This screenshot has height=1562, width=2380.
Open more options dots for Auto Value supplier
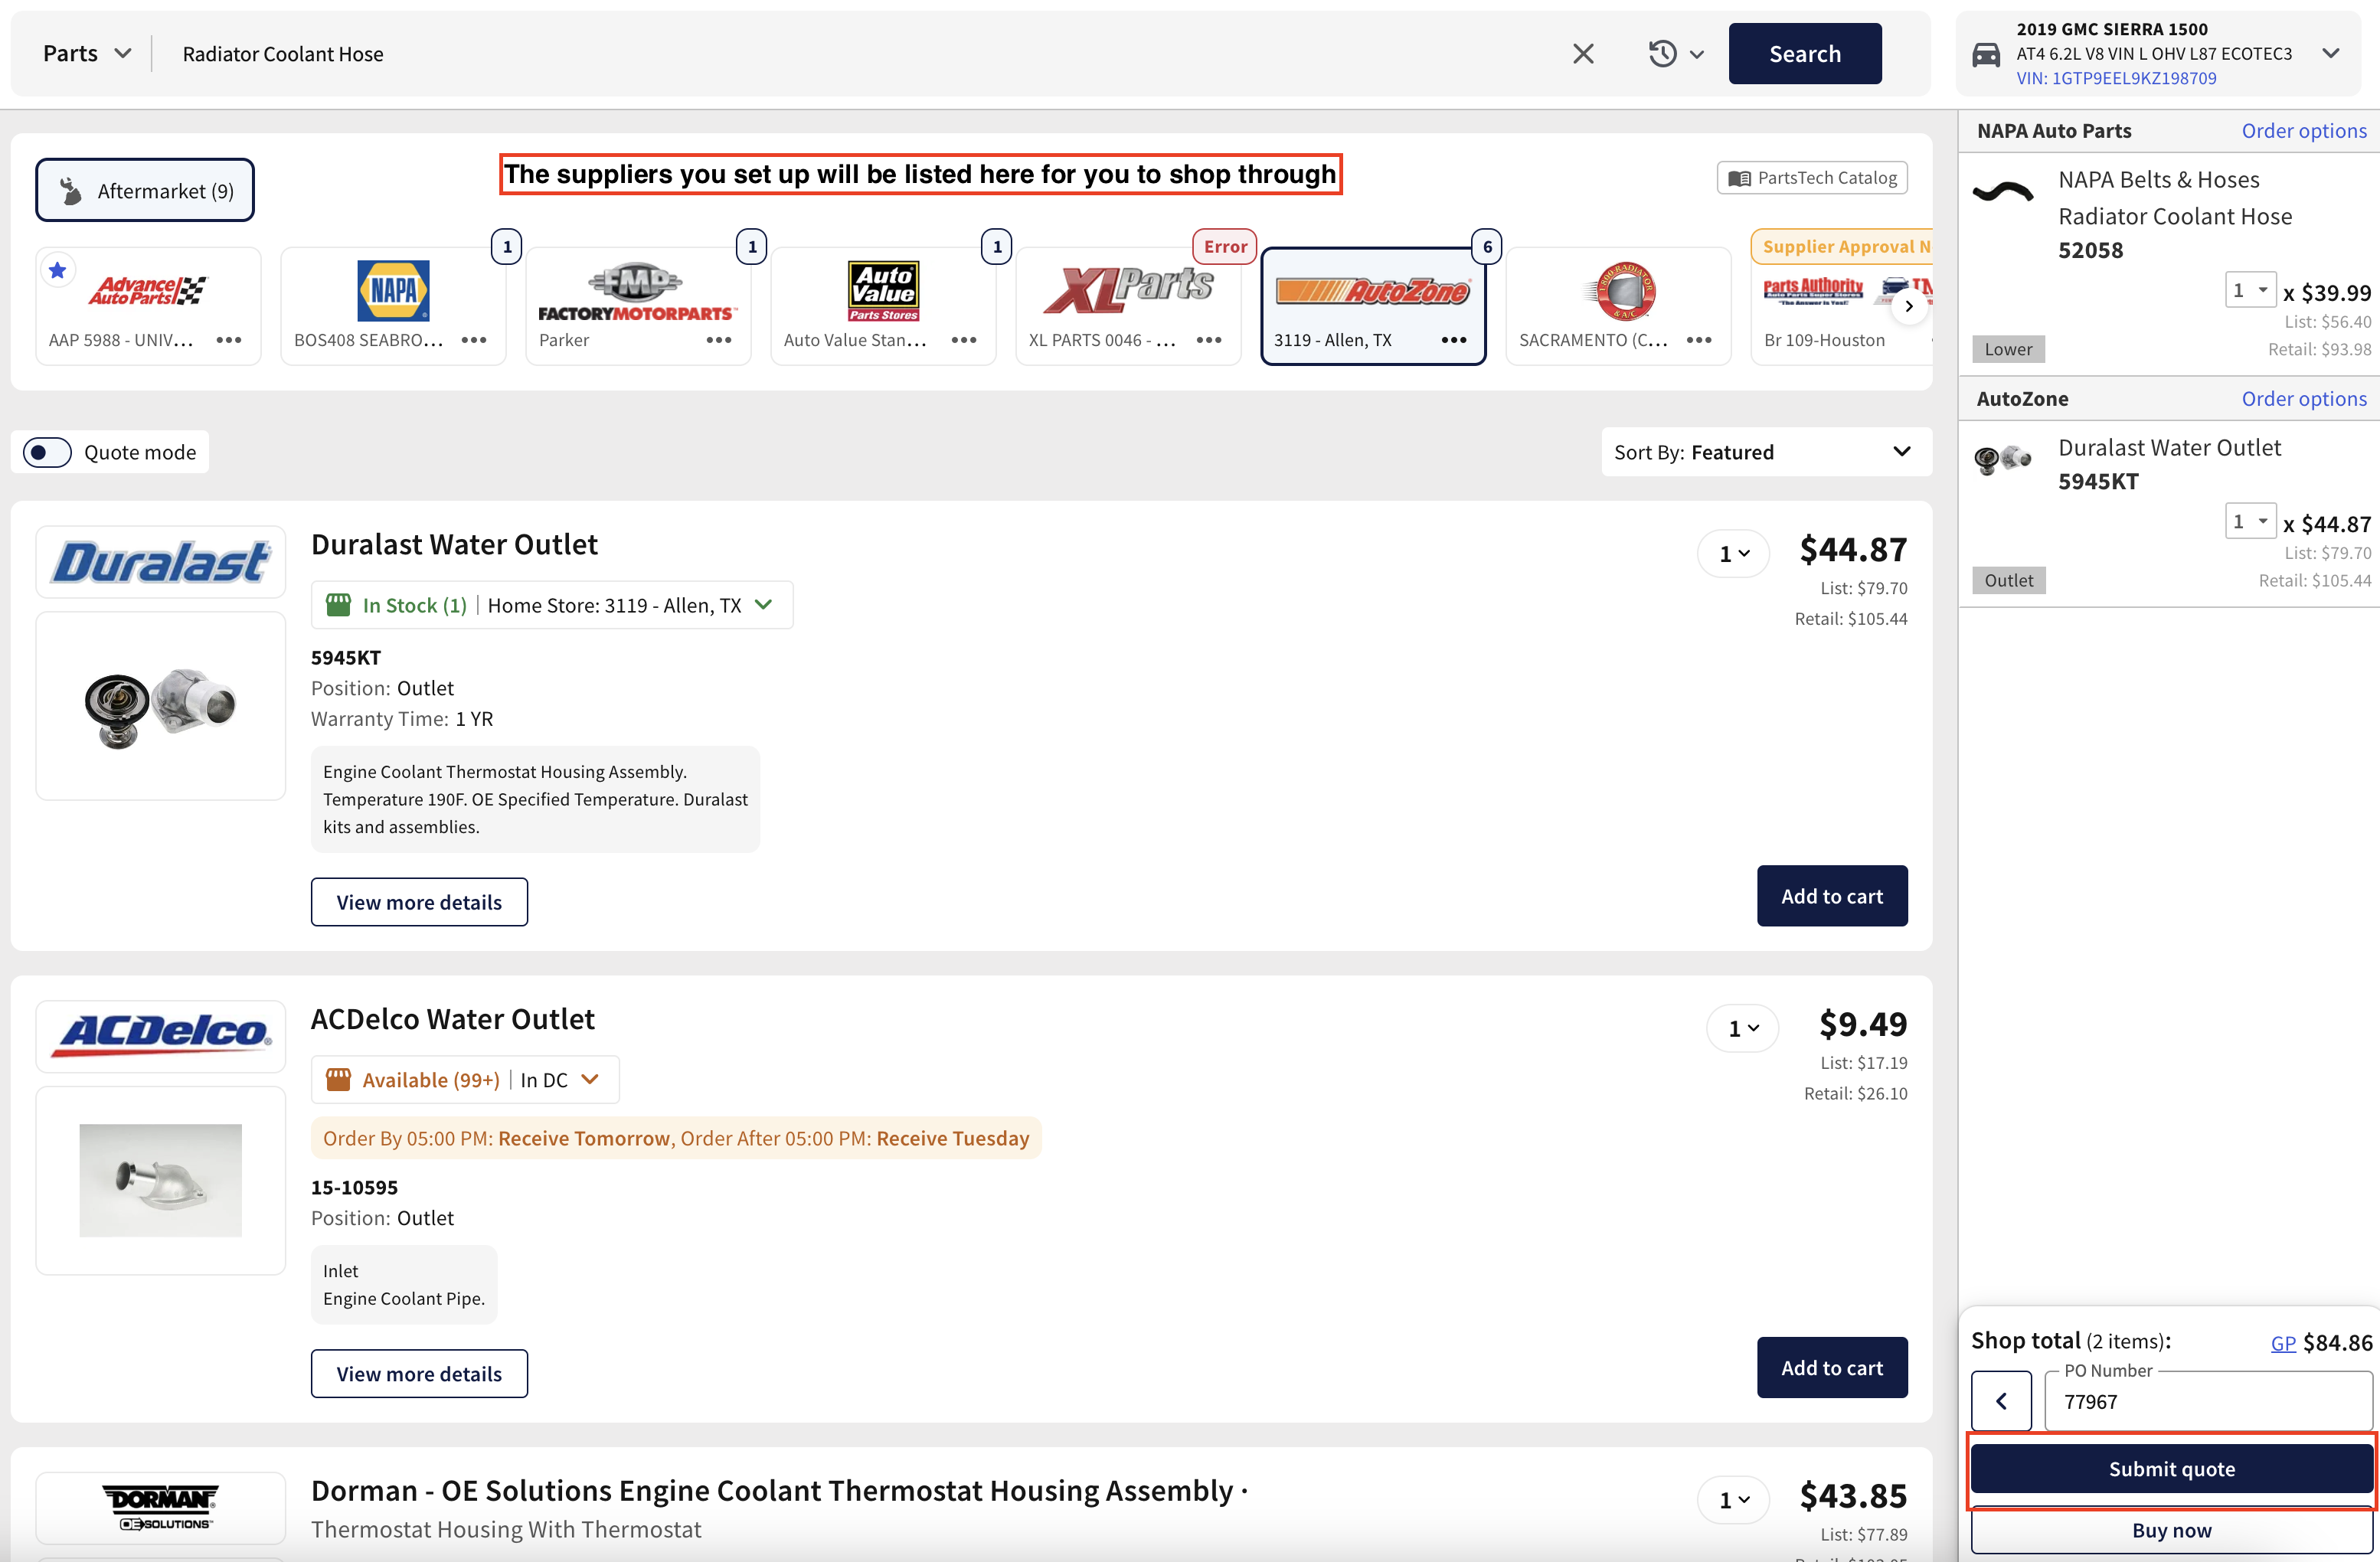click(x=964, y=340)
